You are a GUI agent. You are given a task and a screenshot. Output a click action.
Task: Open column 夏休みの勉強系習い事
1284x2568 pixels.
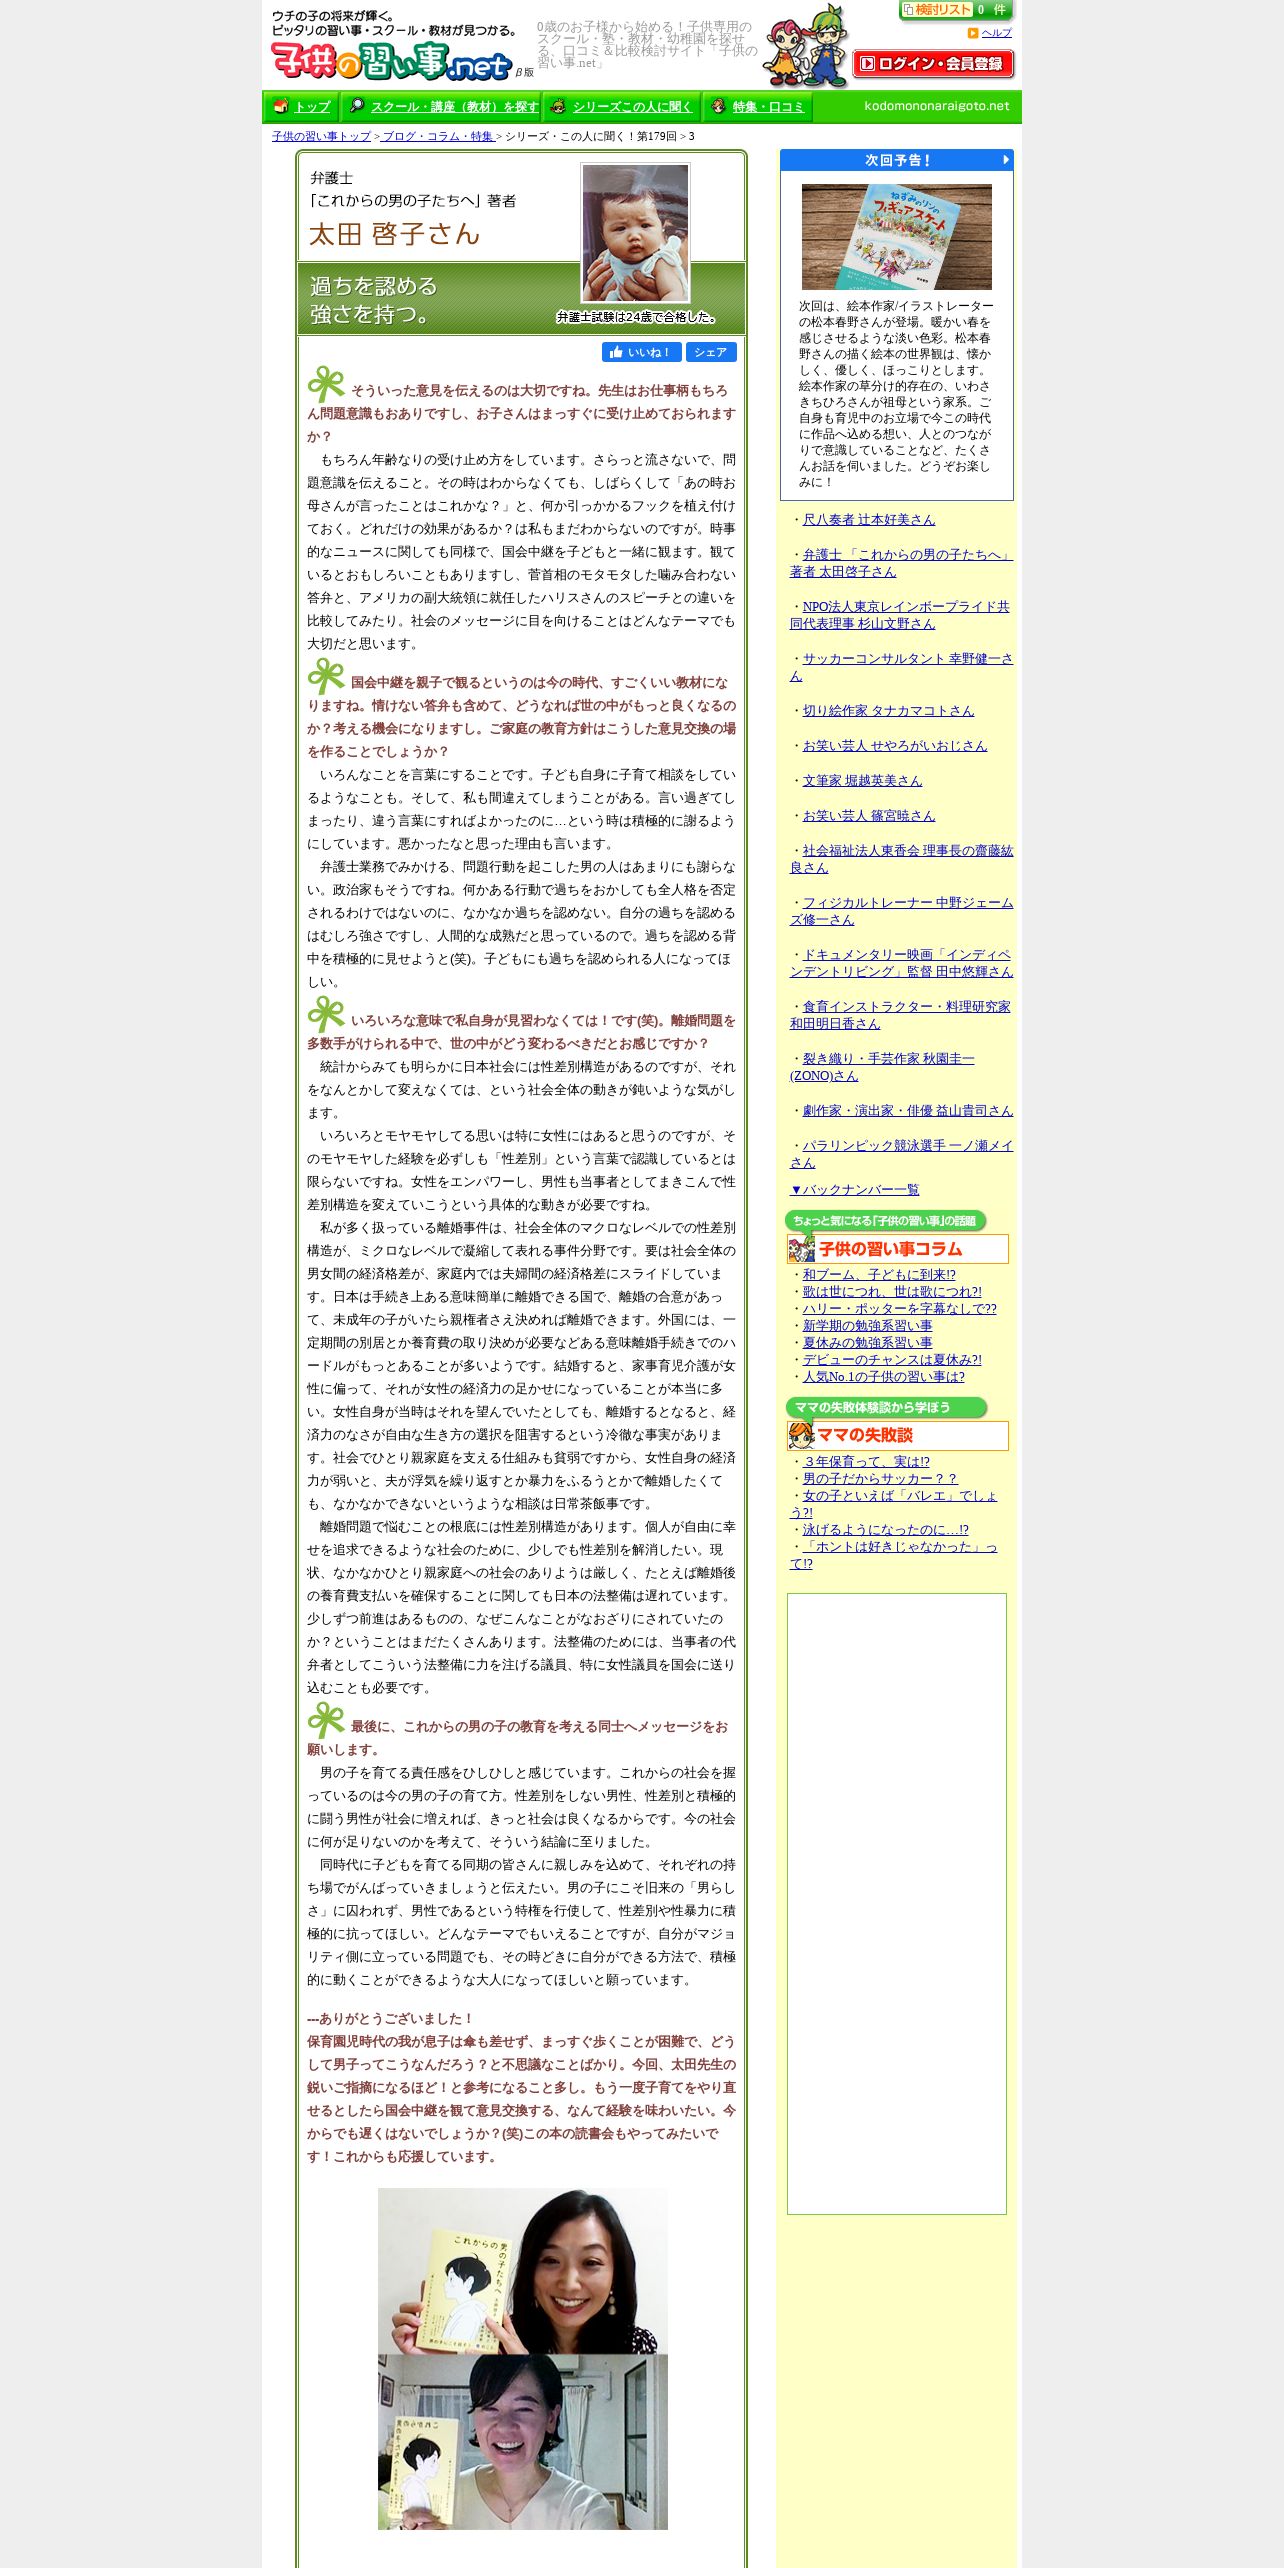click(867, 1343)
